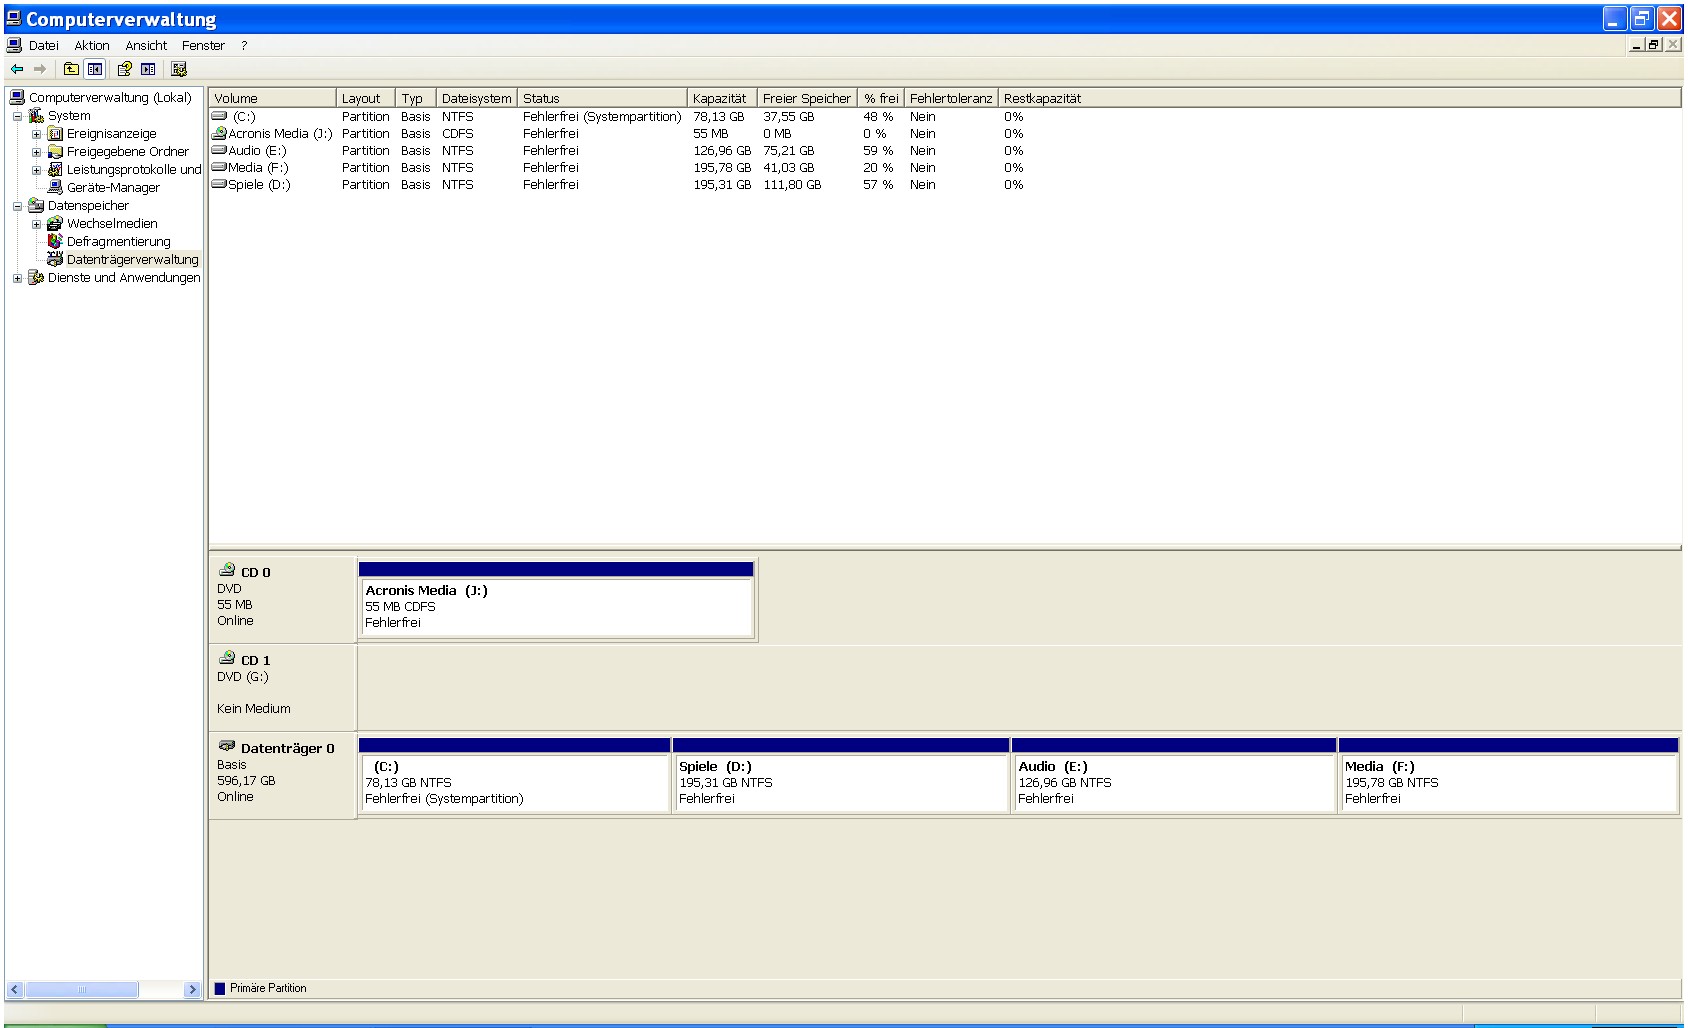Select the Spiele (D:) partition block

coord(841,776)
